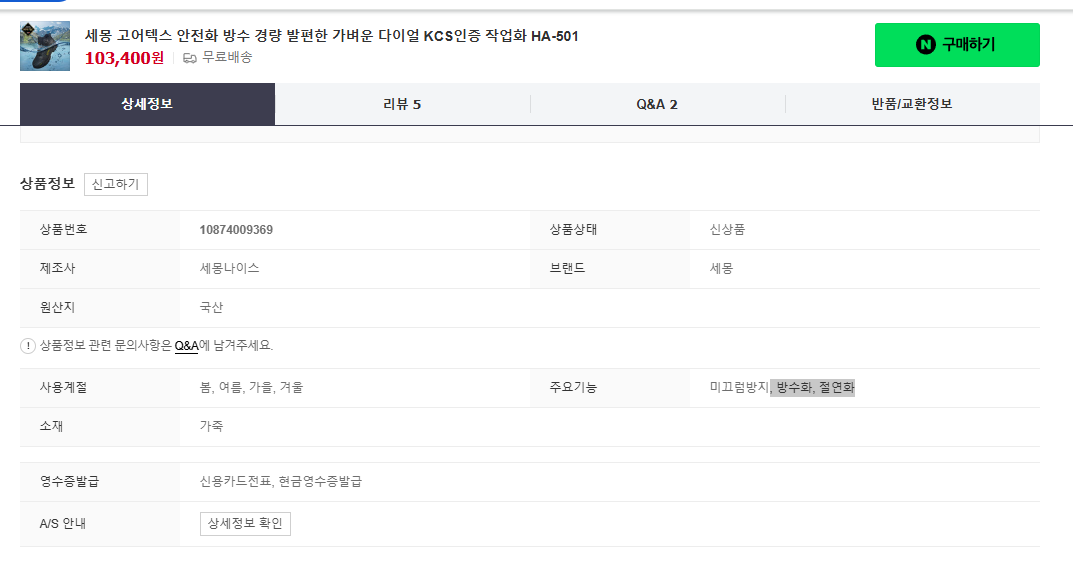The image size is (1073, 571).
Task: Click the free shipping truck icon
Action: pyautogui.click(x=190, y=58)
